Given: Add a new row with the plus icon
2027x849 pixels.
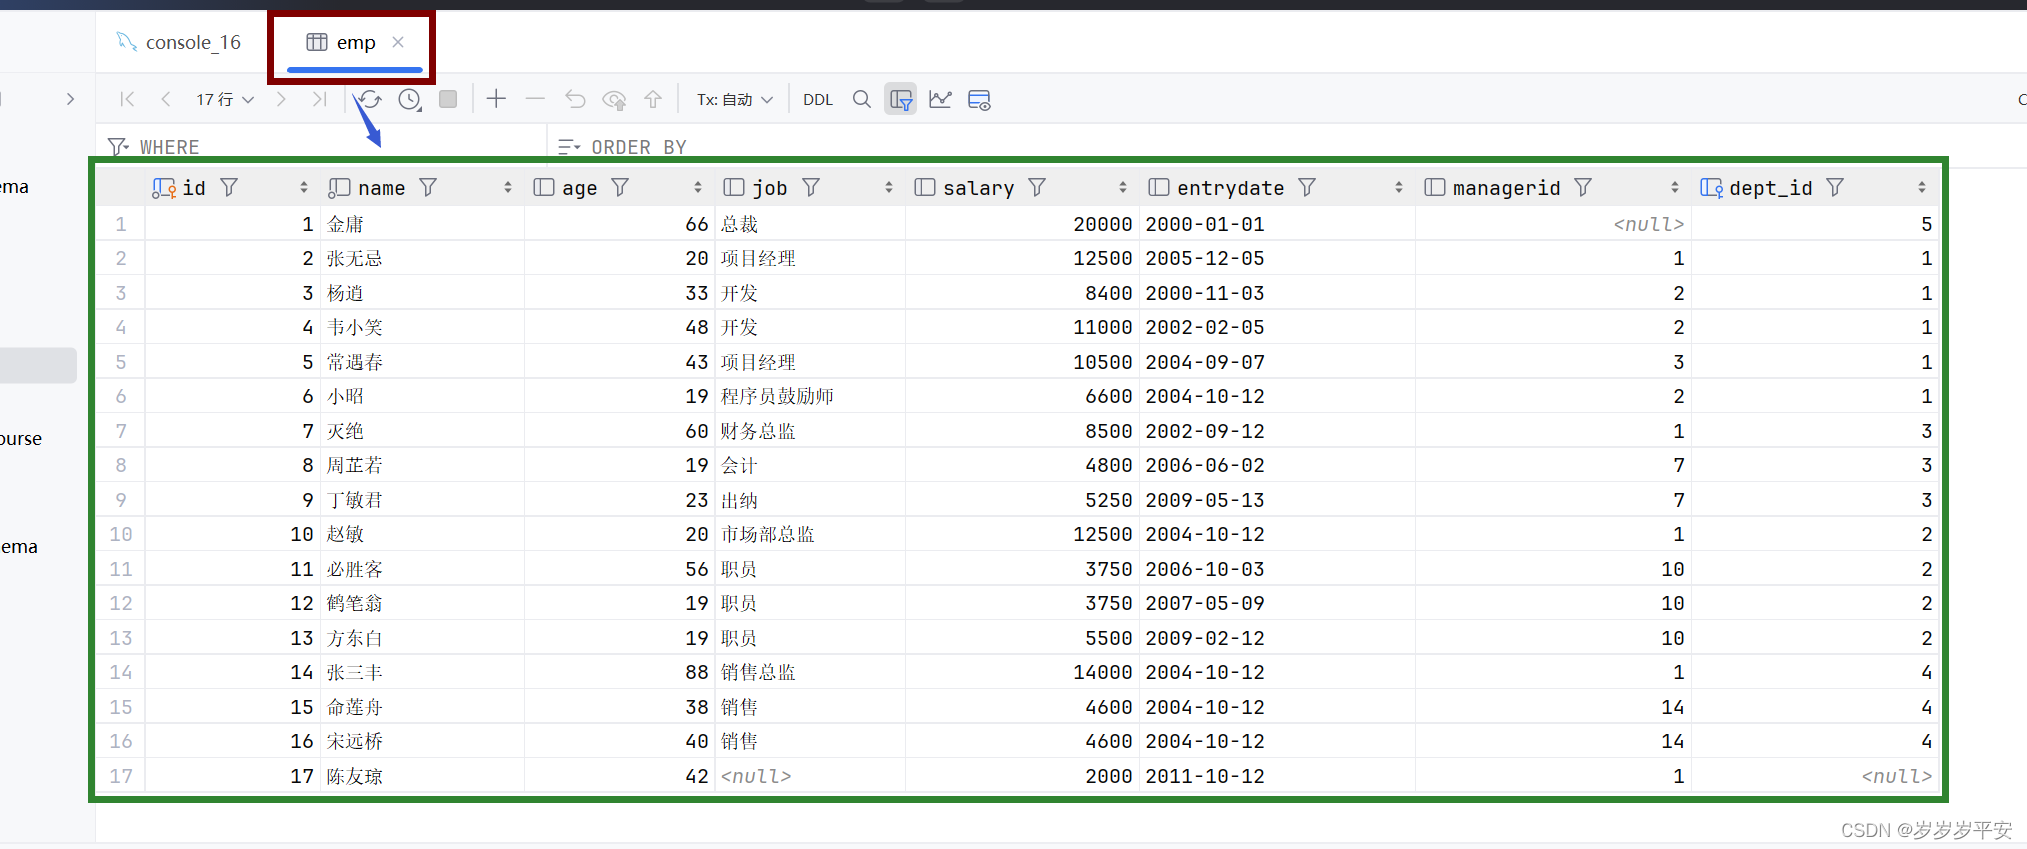Looking at the screenshot, I should 496,99.
